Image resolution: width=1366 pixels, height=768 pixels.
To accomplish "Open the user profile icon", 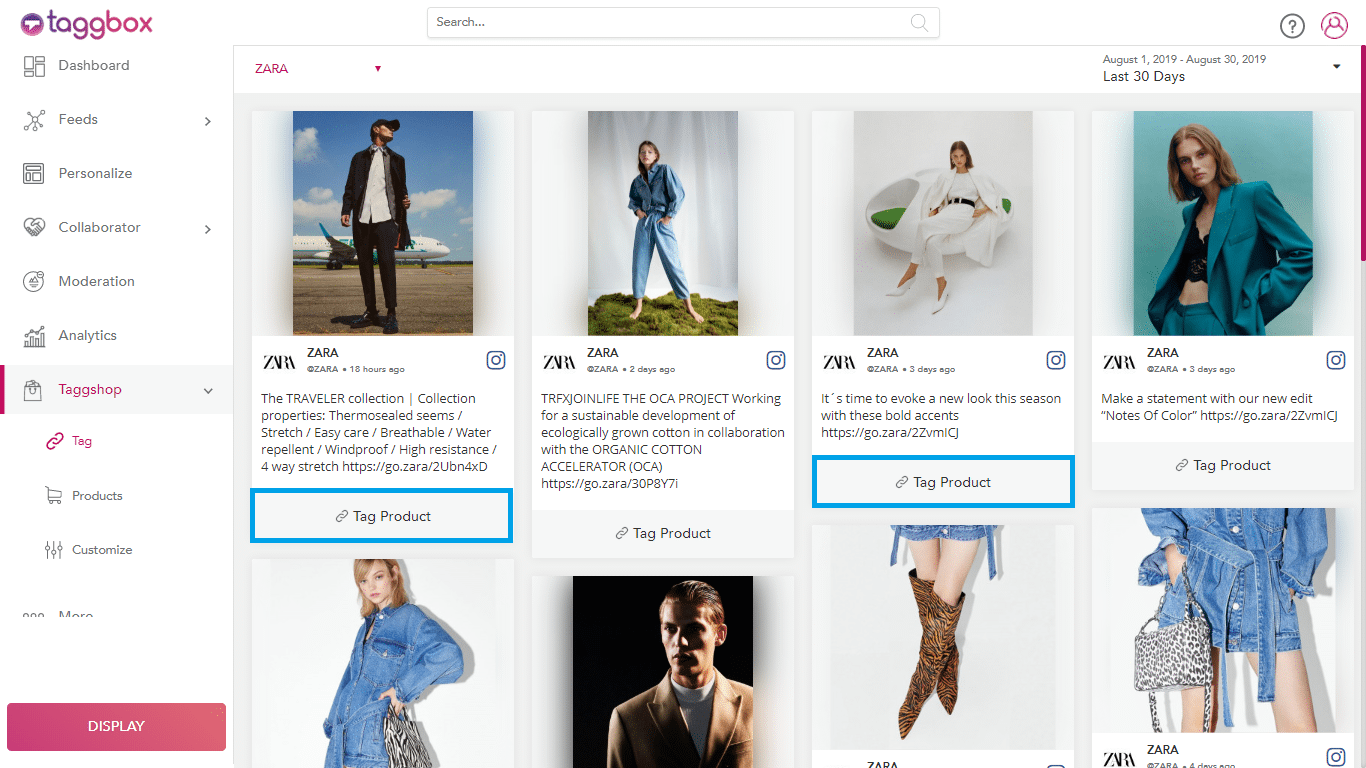I will point(1334,26).
